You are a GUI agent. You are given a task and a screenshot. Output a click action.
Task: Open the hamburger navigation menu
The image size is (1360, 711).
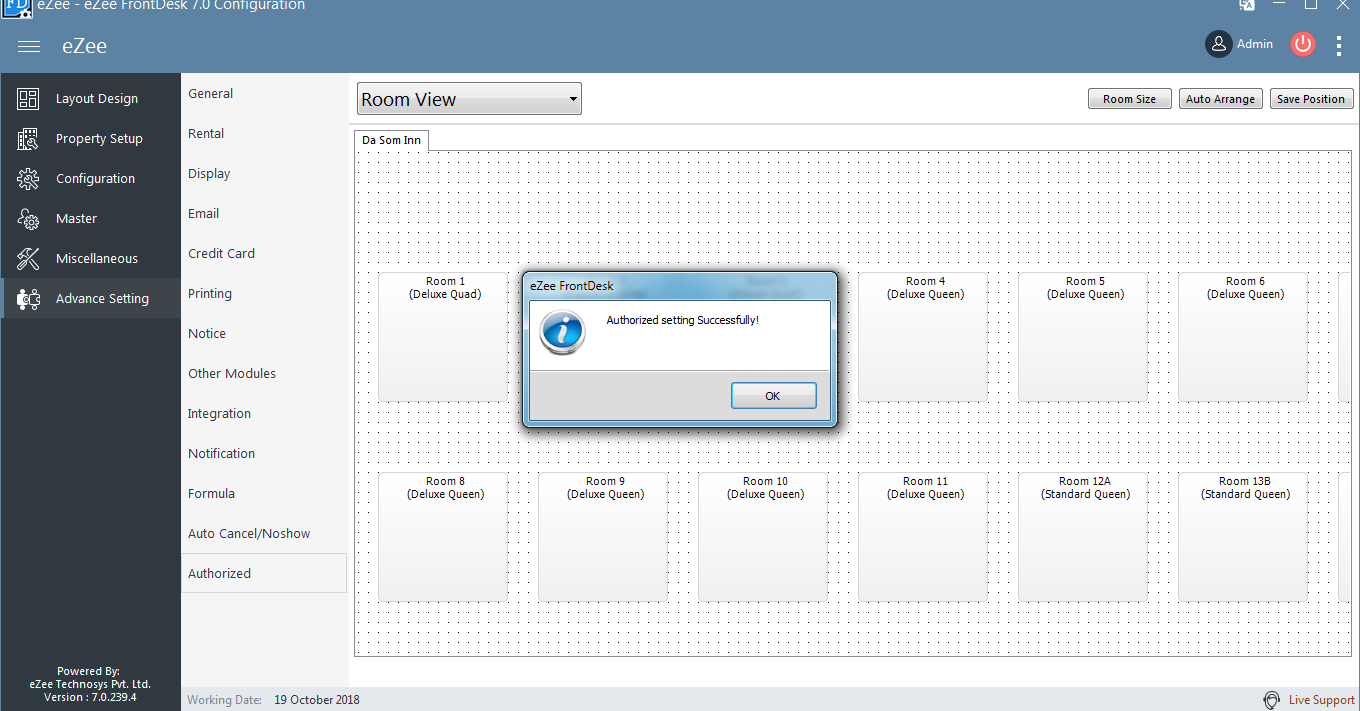point(29,46)
